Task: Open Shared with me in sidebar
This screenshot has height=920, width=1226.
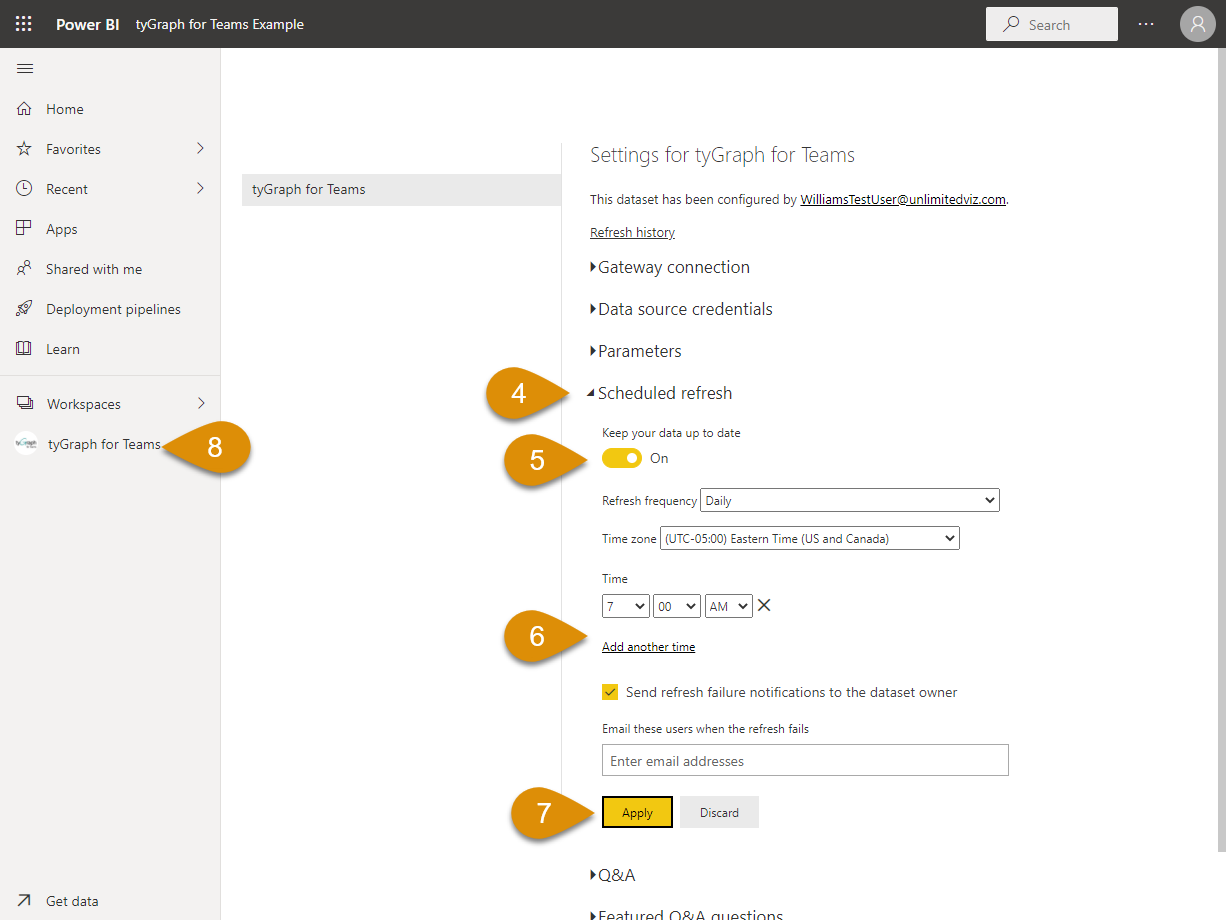Action: [94, 269]
